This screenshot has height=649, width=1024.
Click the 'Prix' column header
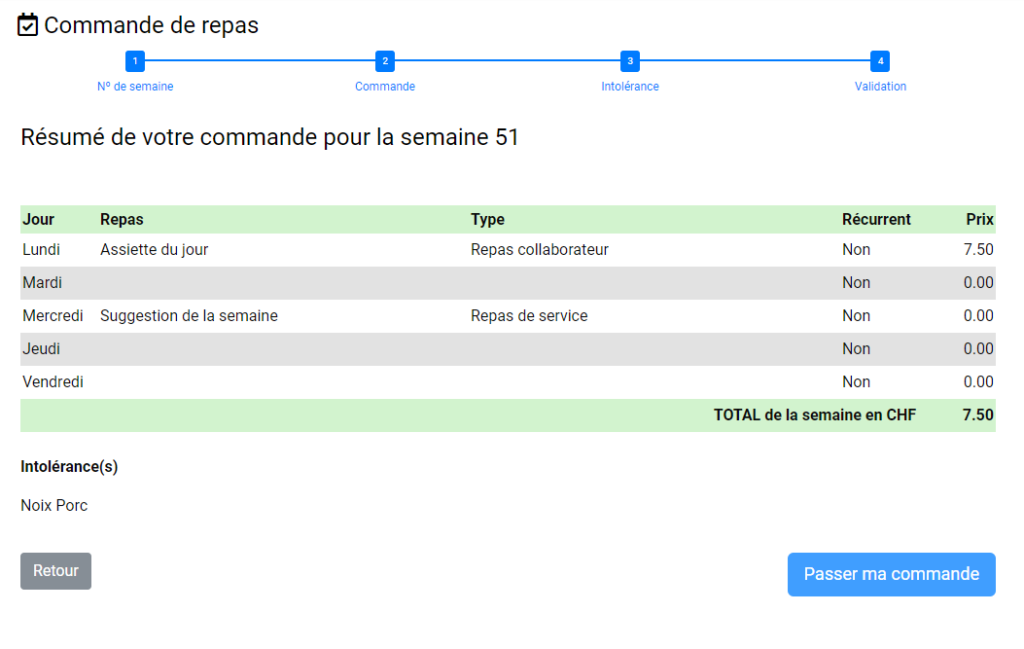(x=980, y=219)
